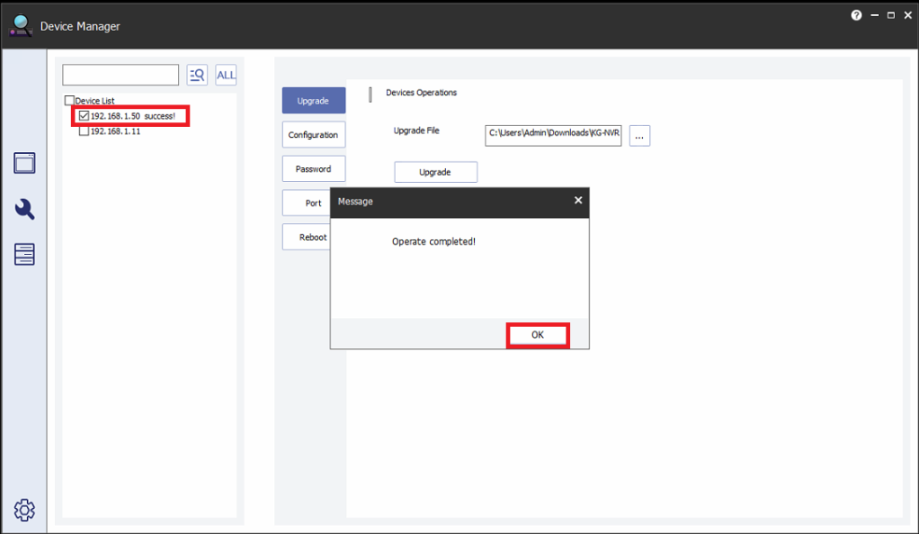Click the search devices icon button
The width and height of the screenshot is (919, 534).
pos(197,75)
